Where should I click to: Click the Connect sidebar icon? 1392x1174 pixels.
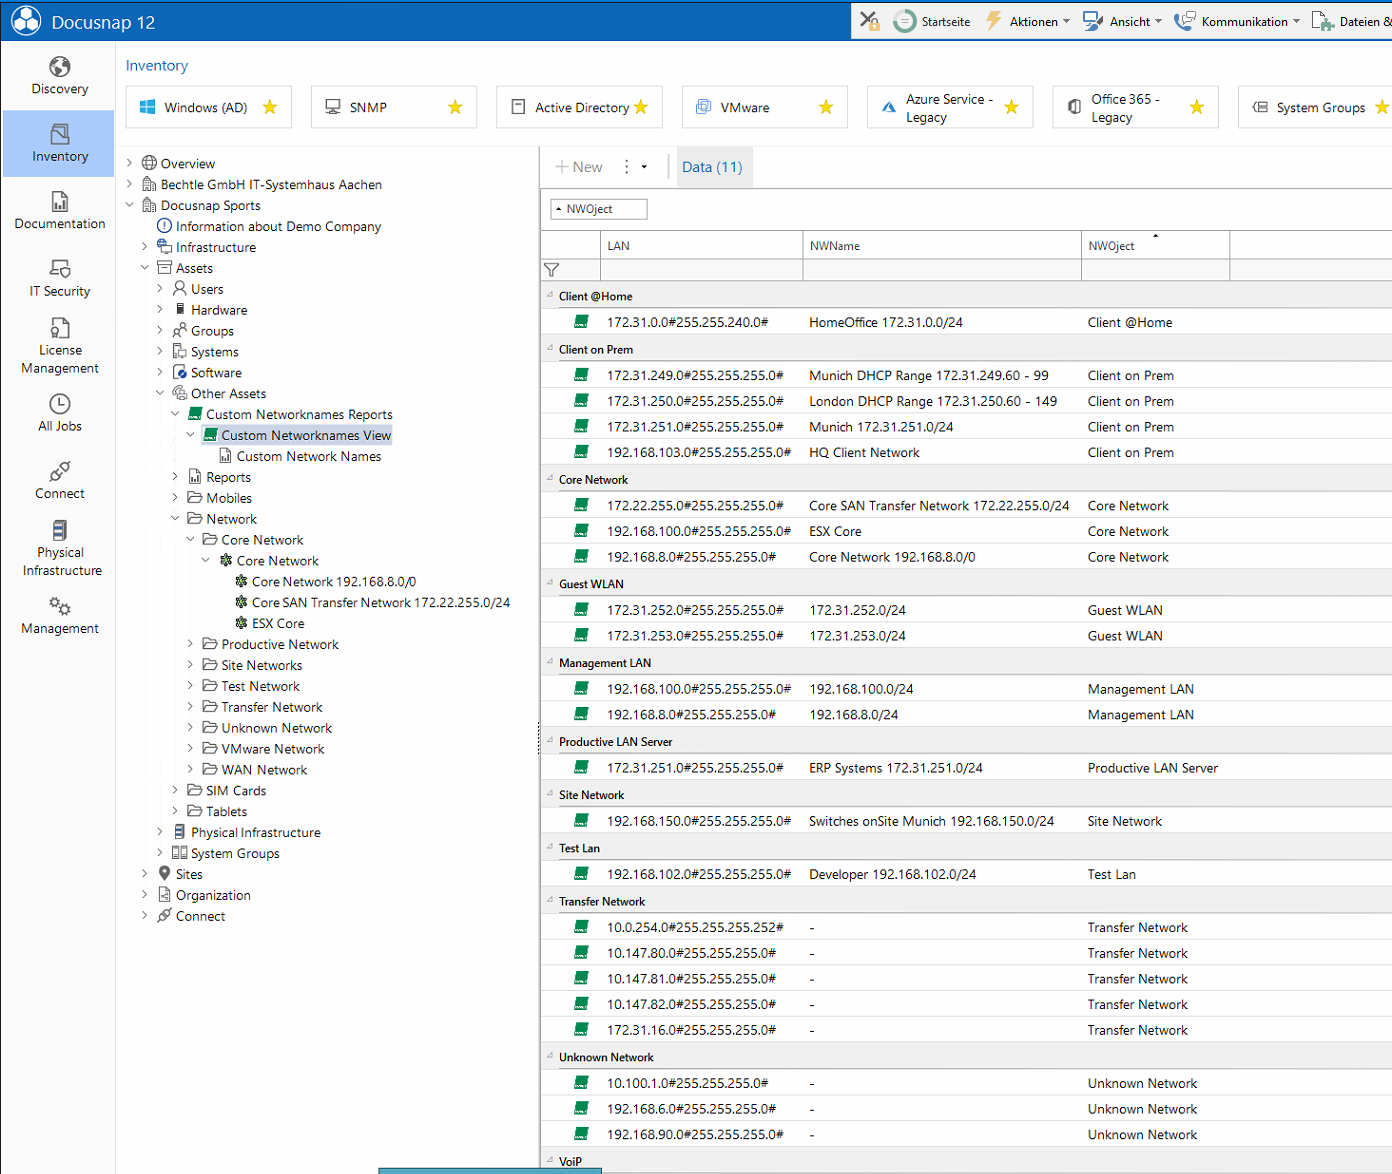[x=60, y=481]
